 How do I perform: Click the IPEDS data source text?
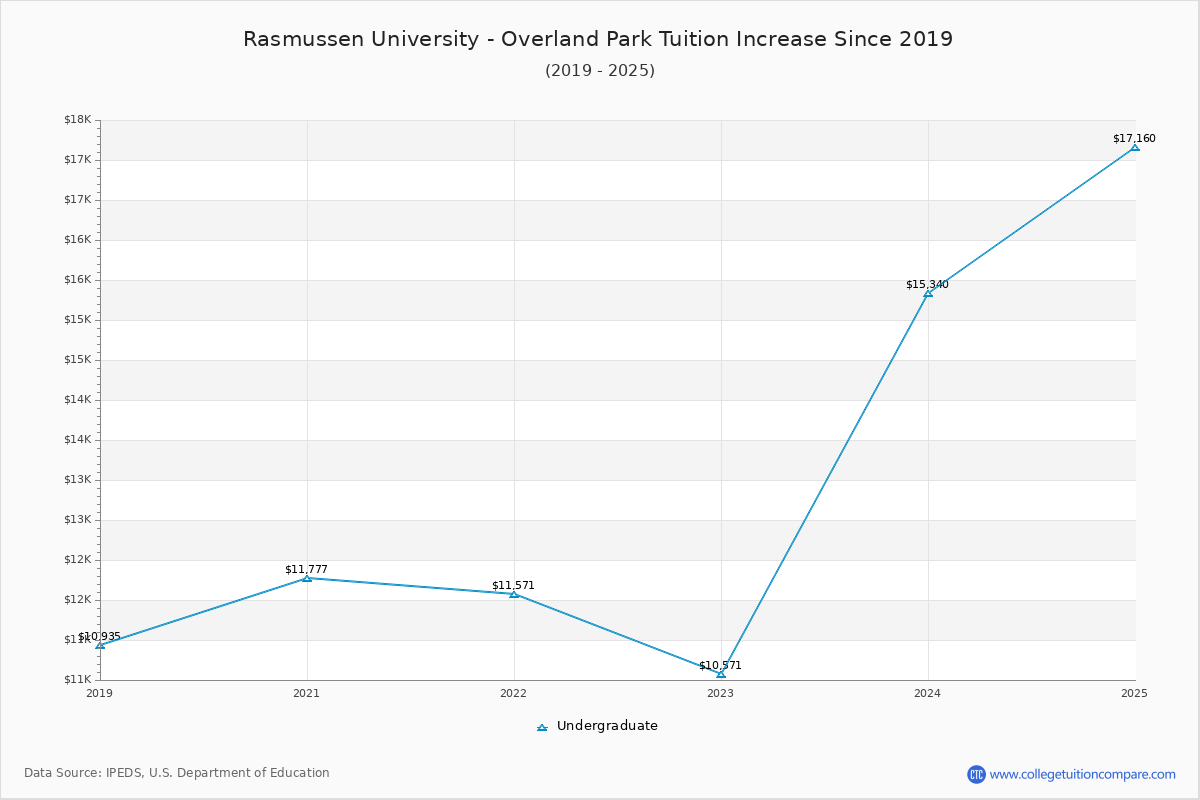177,773
